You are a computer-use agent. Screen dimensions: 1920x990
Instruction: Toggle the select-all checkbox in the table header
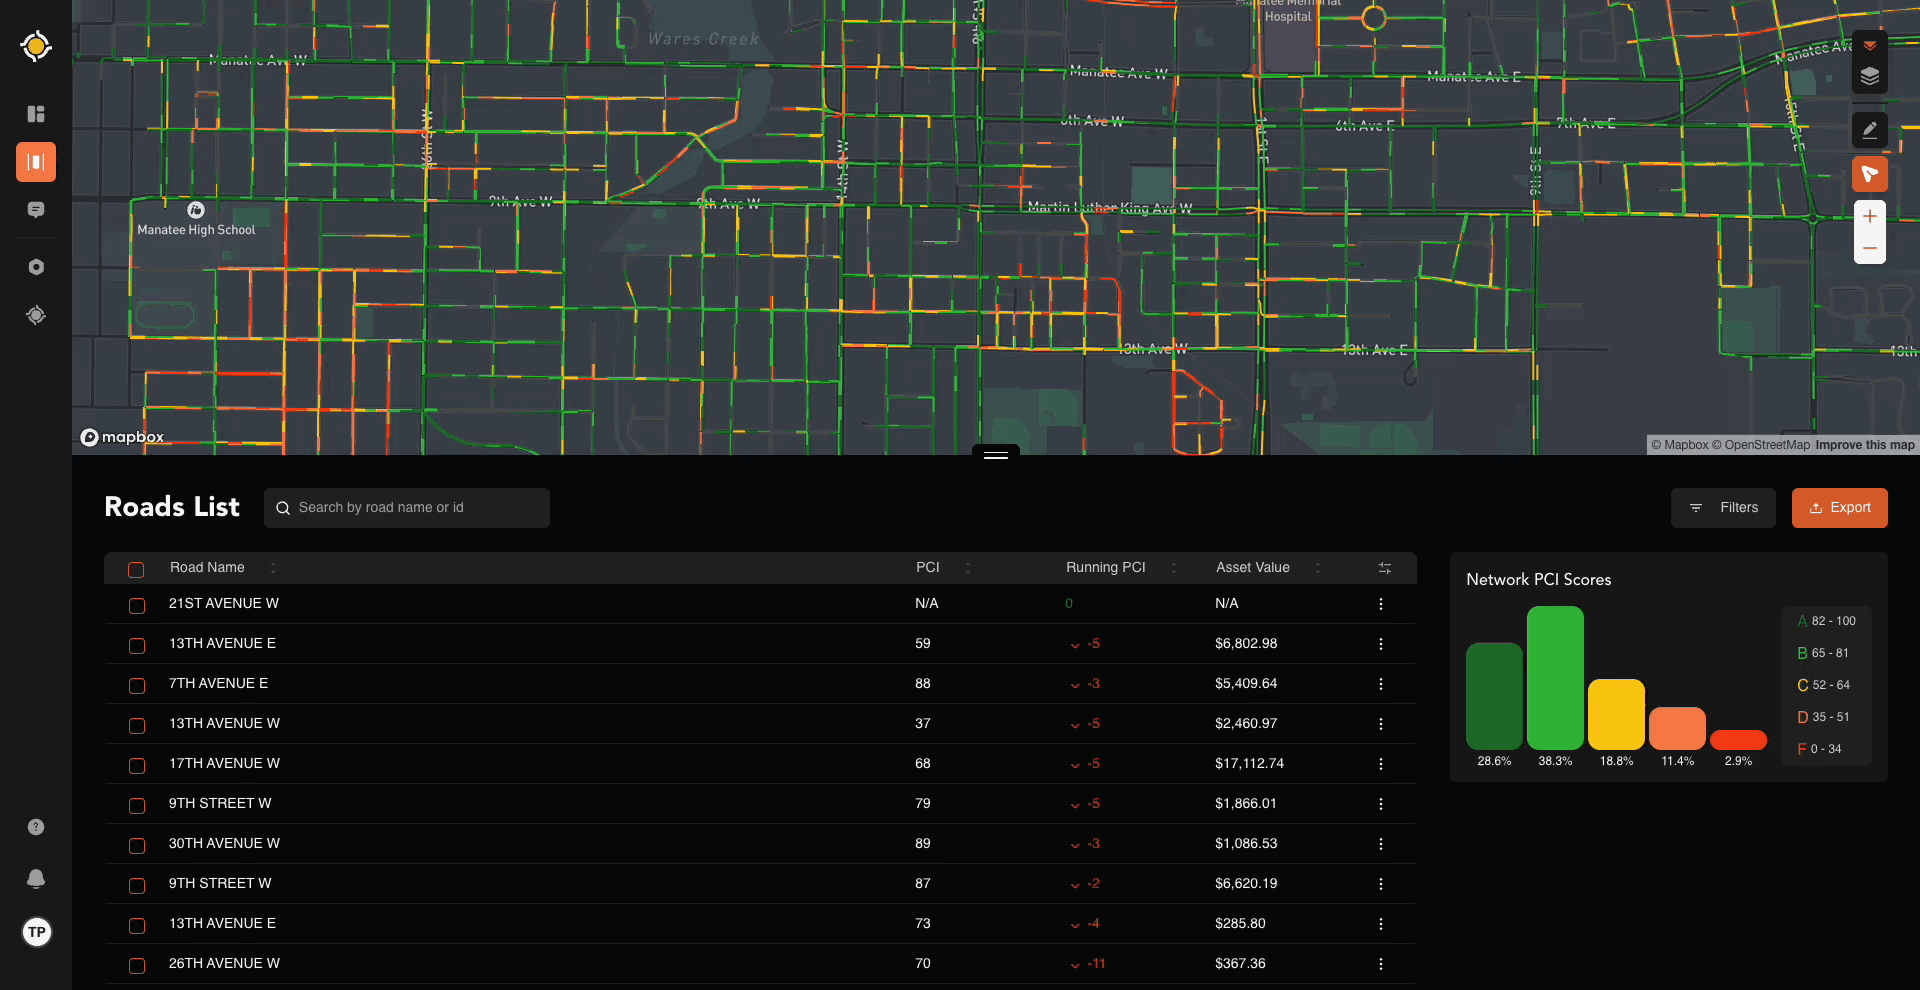click(136, 569)
